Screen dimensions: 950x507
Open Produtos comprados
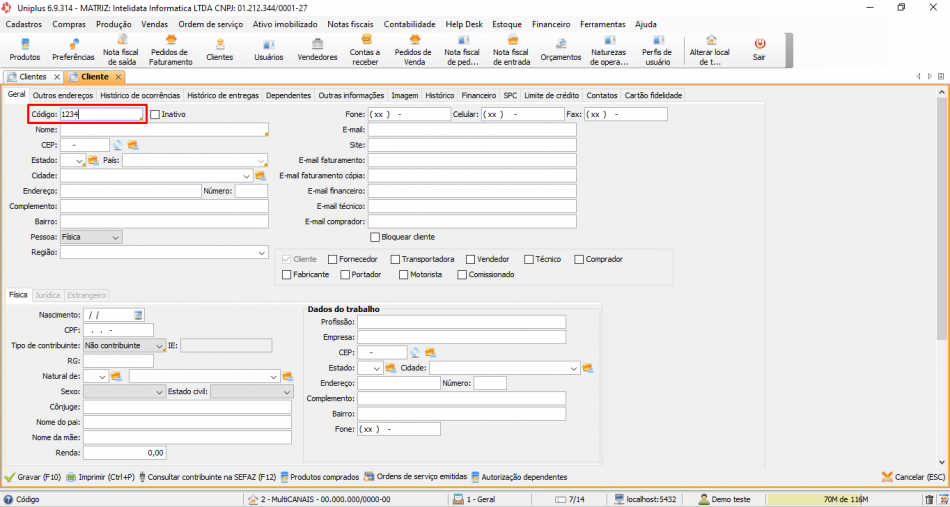319,477
